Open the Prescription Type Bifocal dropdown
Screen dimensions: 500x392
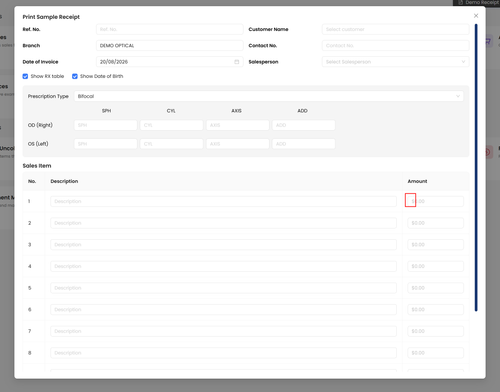[269, 96]
